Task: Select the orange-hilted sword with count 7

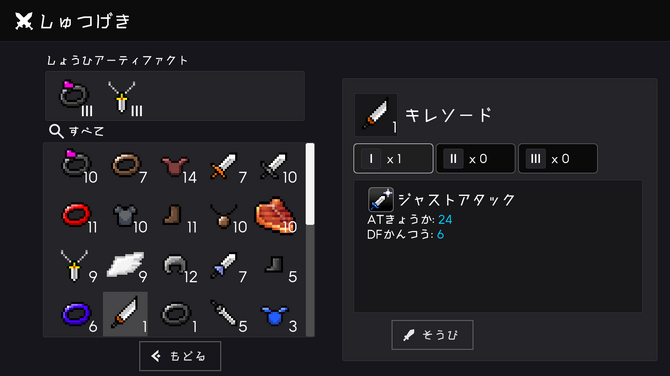Action: [x=225, y=165]
